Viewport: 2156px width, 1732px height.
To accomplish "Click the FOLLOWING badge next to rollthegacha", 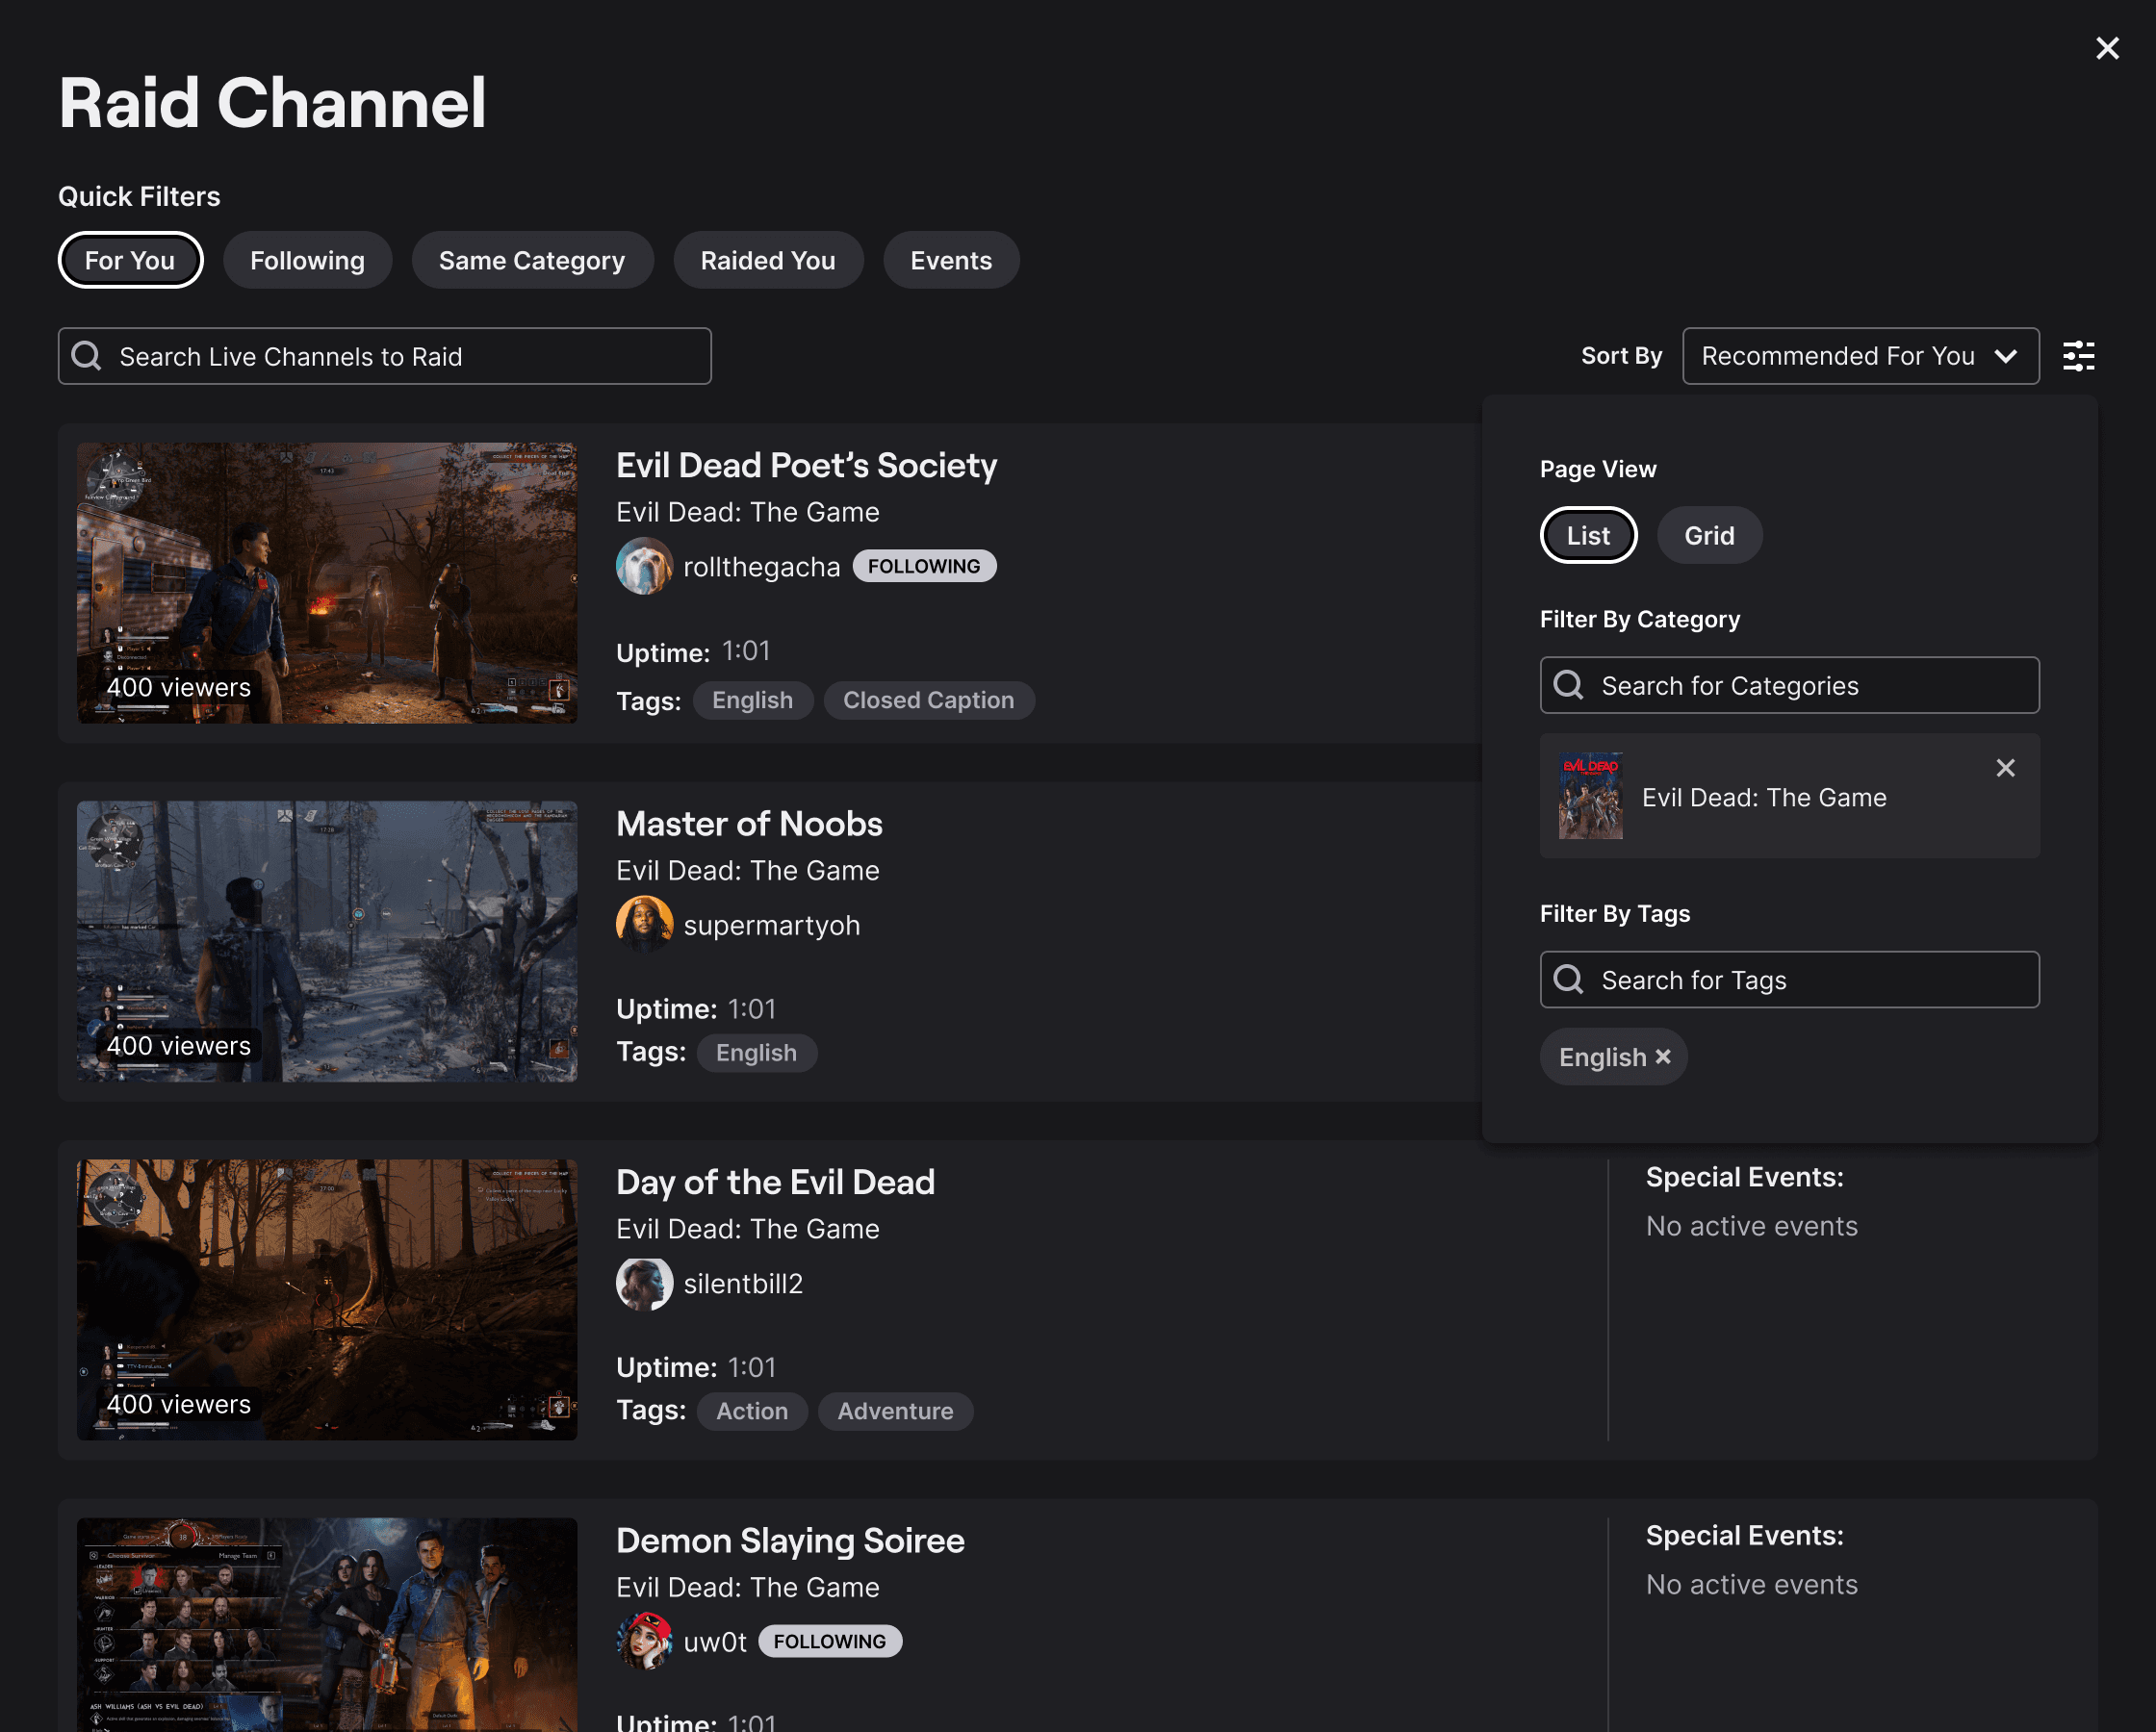I will click(924, 566).
